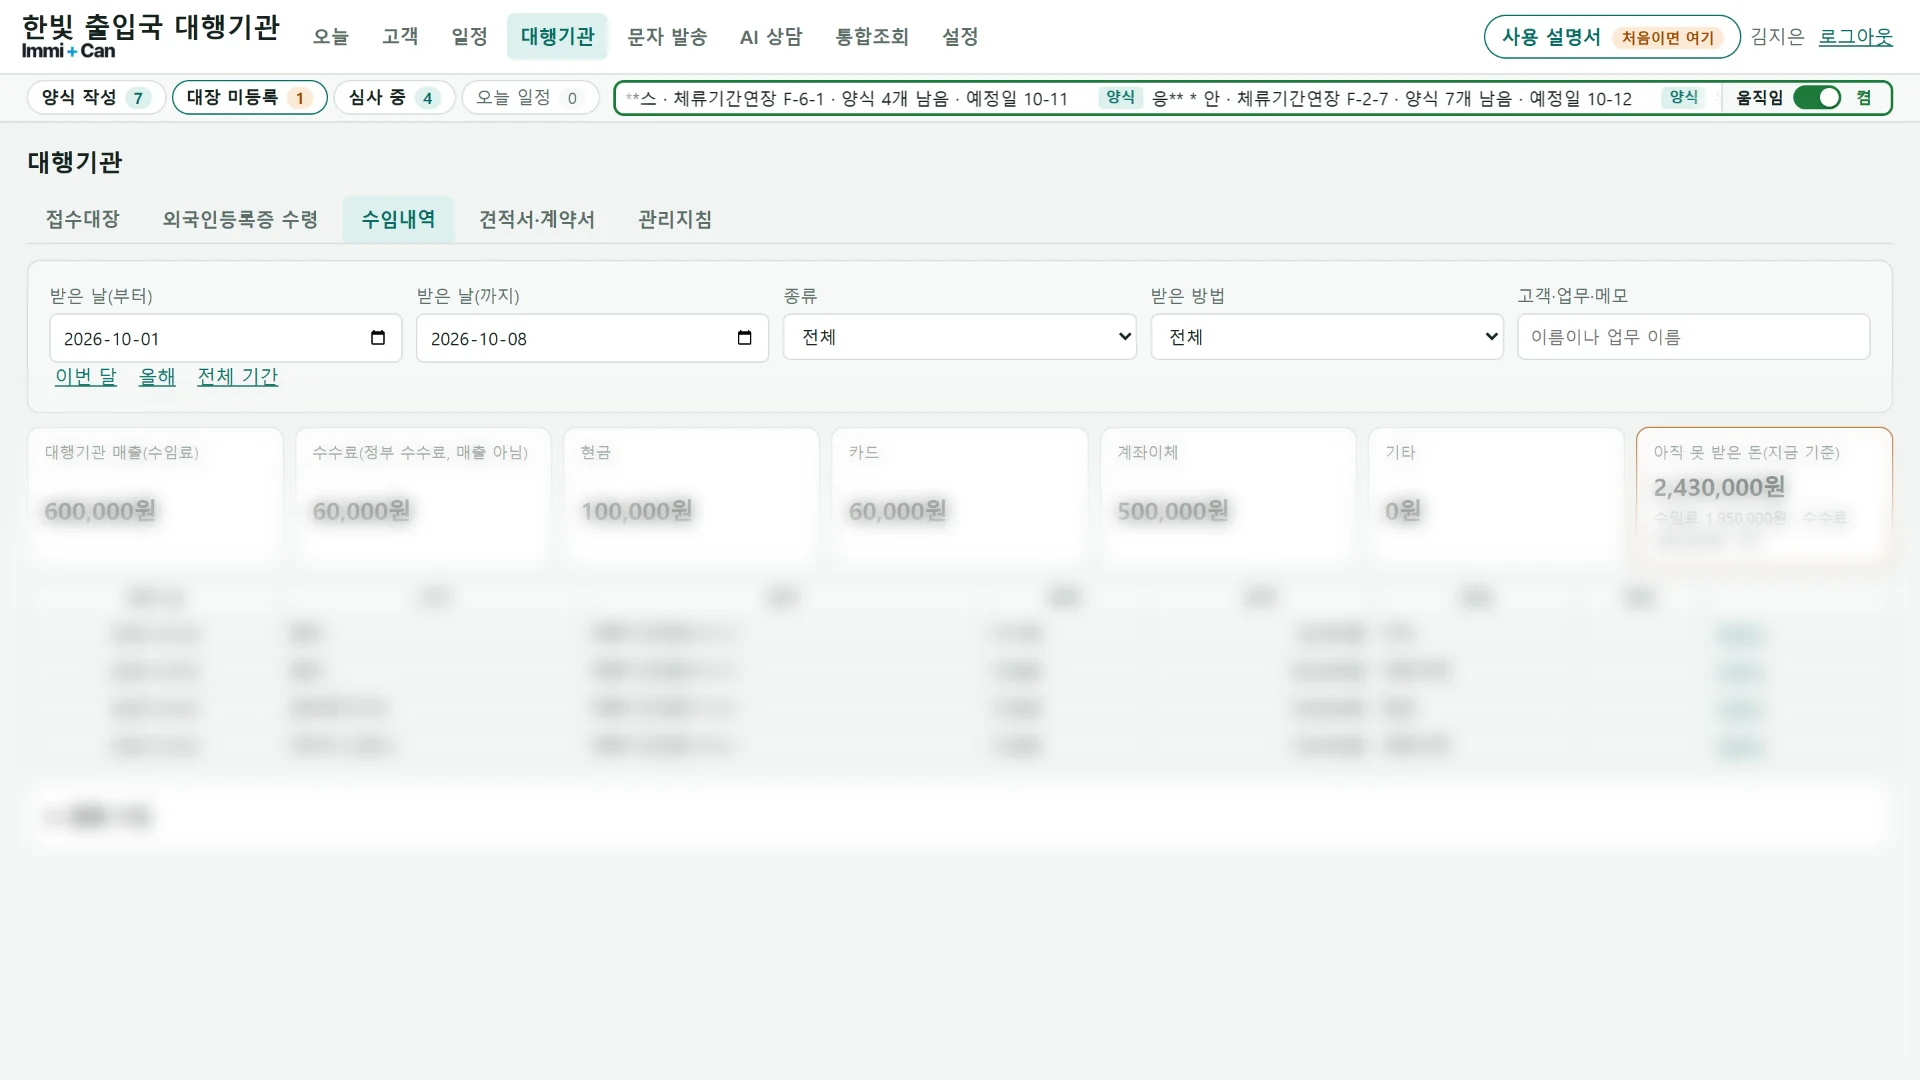The height and width of the screenshot is (1080, 1920).
Task: Open the 양식 작성 7 filter chip
Action: (96, 97)
